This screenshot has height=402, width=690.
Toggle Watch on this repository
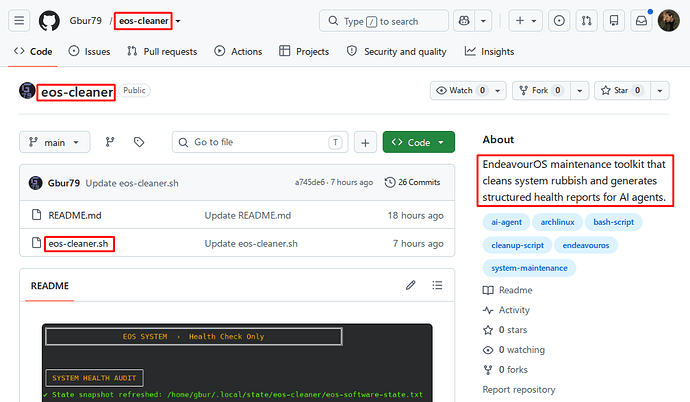coord(460,91)
